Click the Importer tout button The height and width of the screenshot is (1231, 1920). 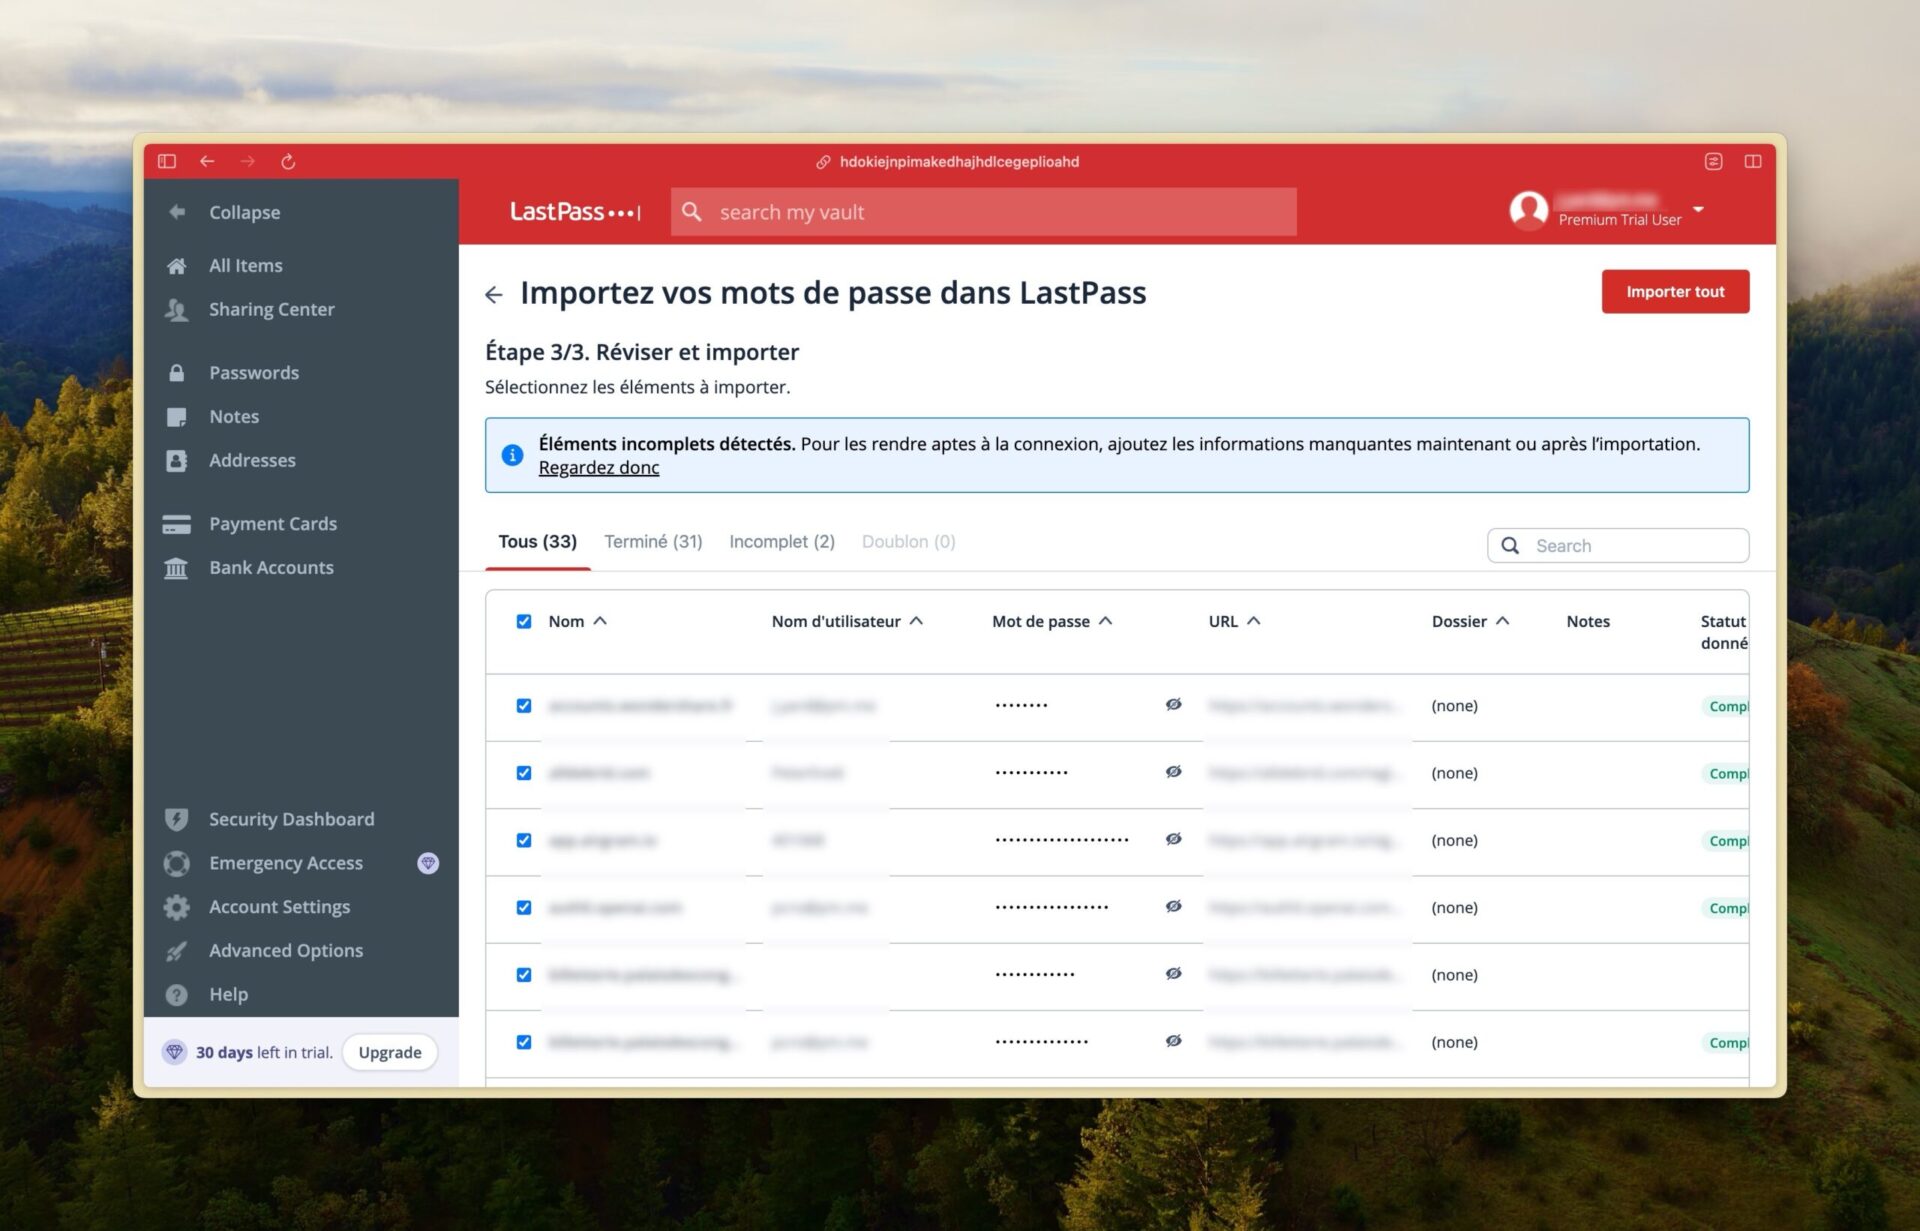pyautogui.click(x=1675, y=291)
